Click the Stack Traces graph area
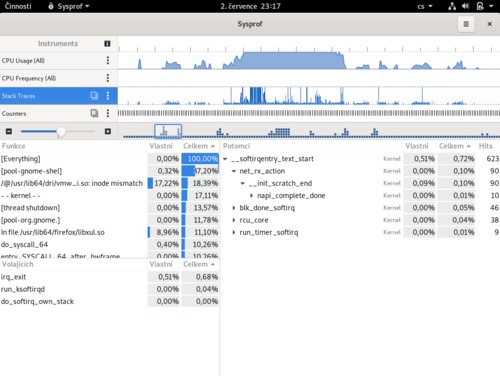Viewport: 500px width, 376px height. coord(309,96)
